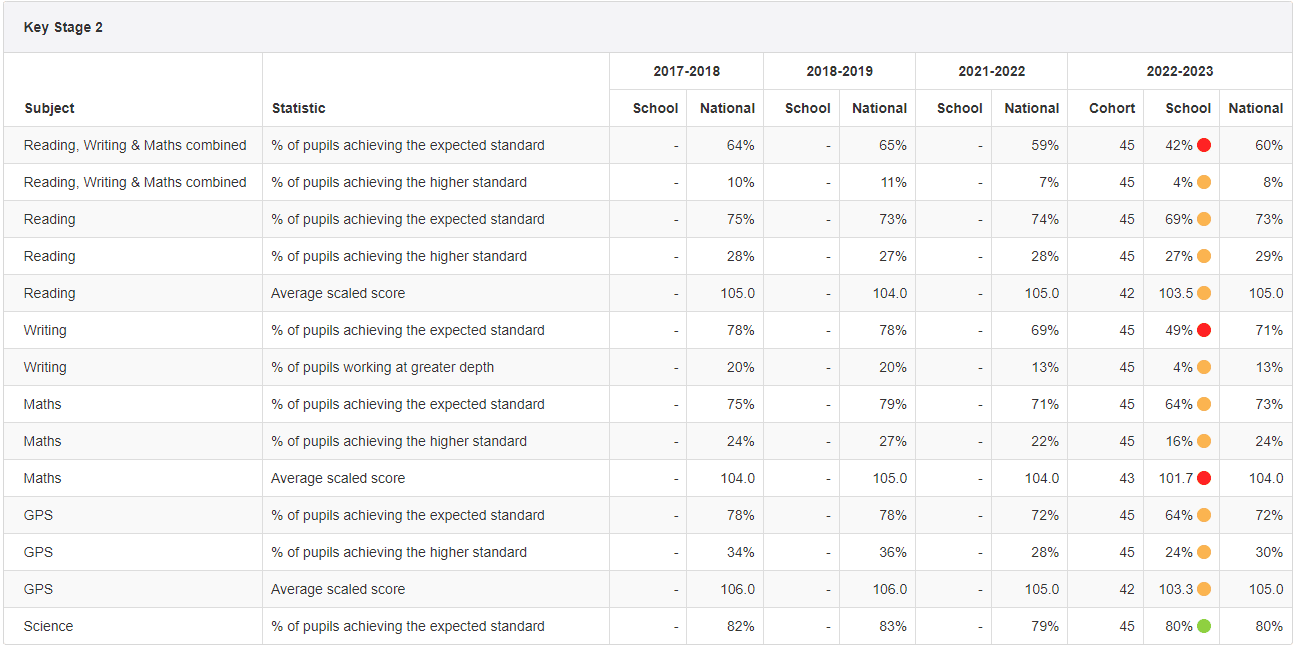Image resolution: width=1298 pixels, height=649 pixels.
Task: Click amber dot beside Maths expected standard 64%
Action: 1204,404
